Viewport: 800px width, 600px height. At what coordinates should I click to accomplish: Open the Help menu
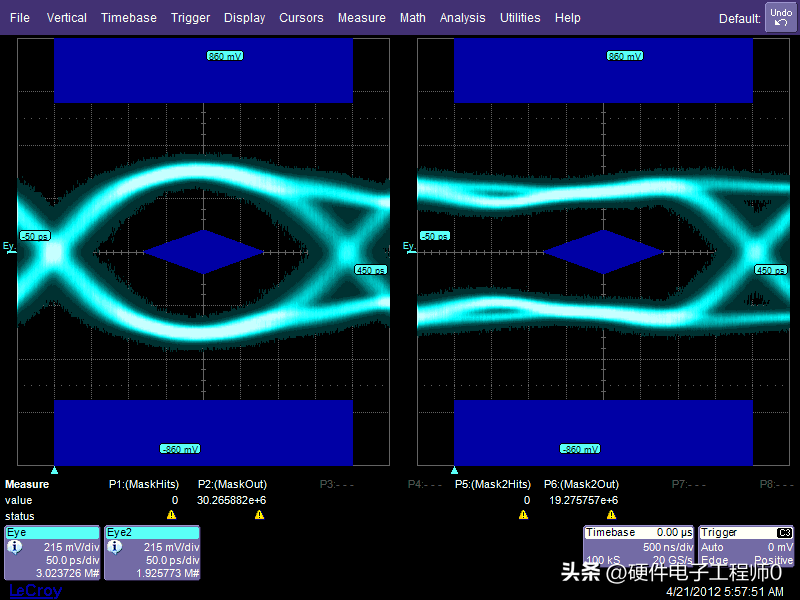[567, 18]
